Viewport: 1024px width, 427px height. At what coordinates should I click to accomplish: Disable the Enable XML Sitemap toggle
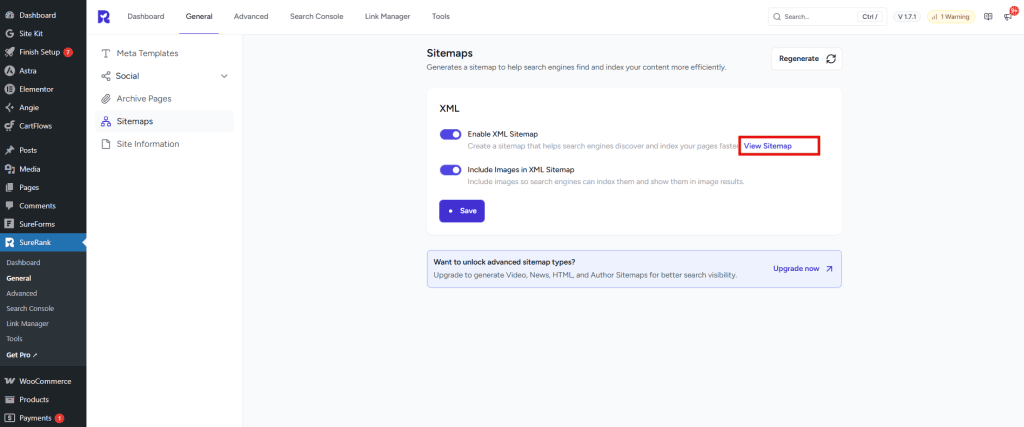[451, 134]
